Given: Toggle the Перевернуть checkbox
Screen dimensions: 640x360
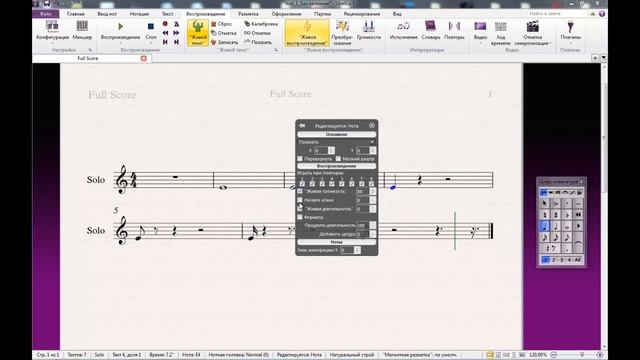Looking at the screenshot, I should 300,158.
